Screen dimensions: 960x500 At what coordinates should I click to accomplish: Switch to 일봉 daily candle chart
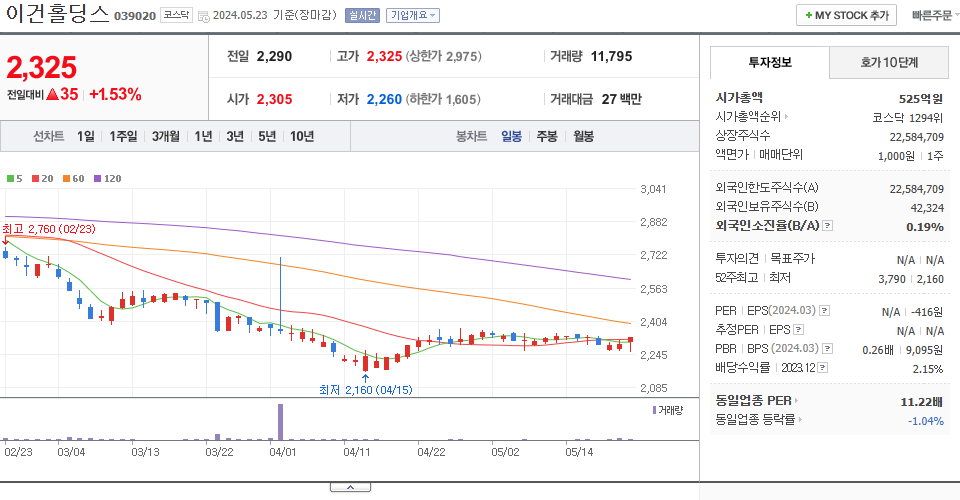[x=512, y=136]
